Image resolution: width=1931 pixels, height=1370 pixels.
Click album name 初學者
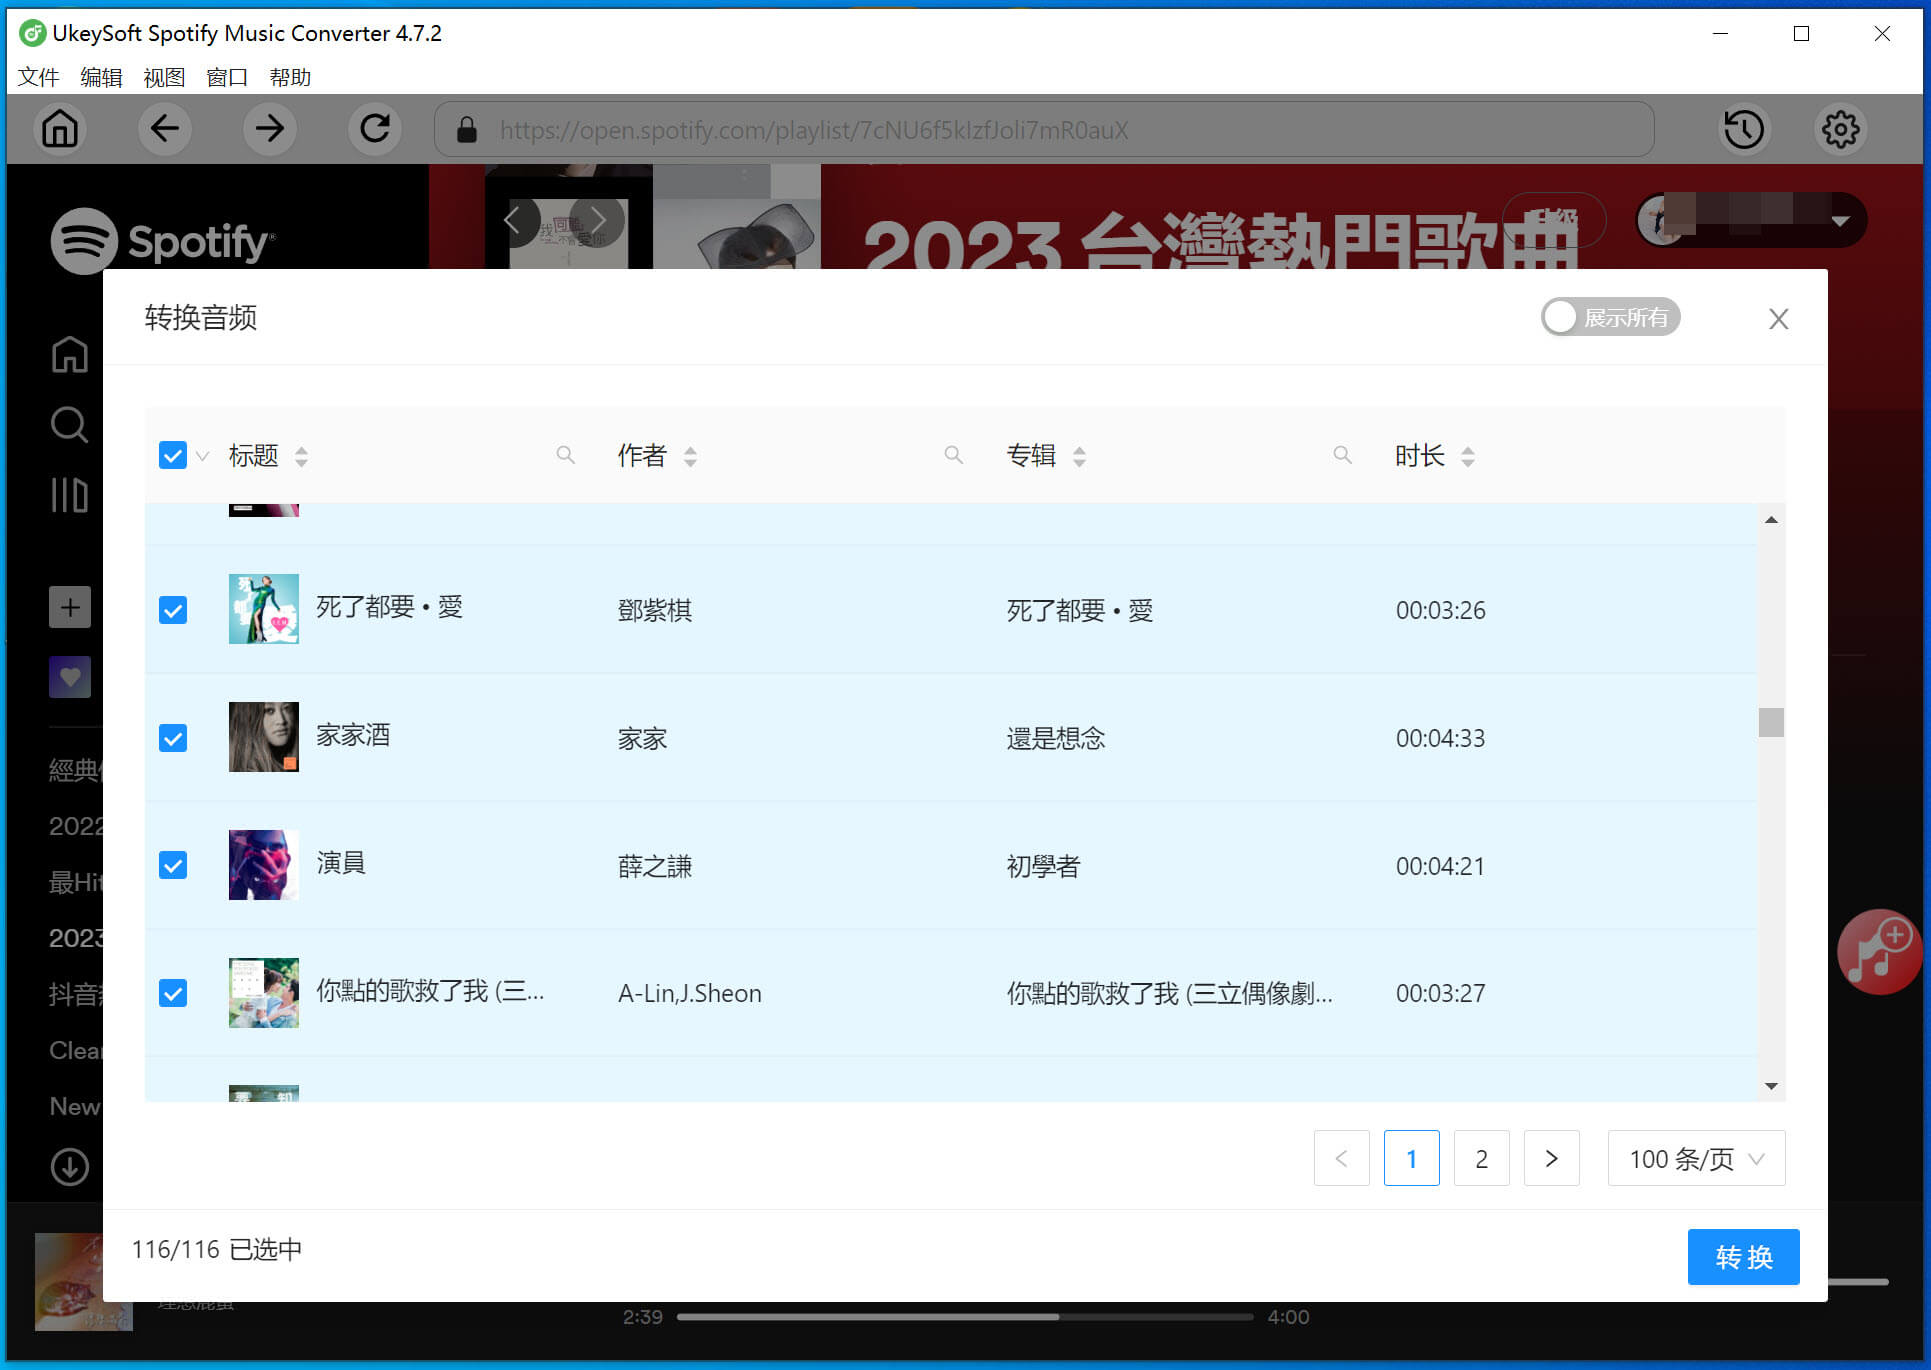pos(1043,866)
